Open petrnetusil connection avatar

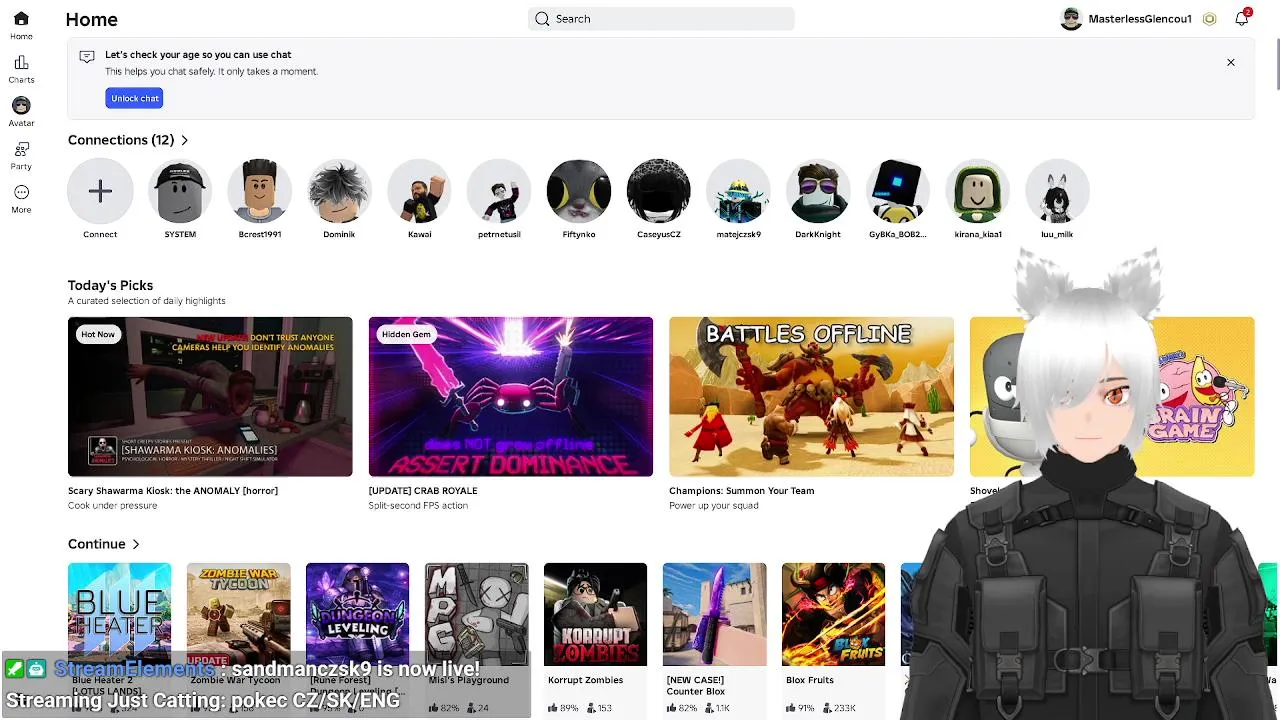pos(499,191)
